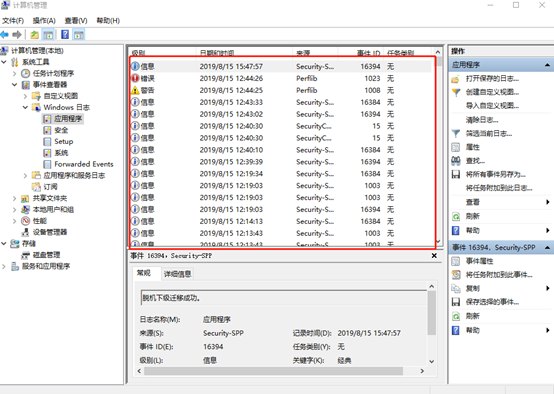Click the event list vertical scrollbar
Image resolution: width=554 pixels, height=394 pixels.
(438, 148)
